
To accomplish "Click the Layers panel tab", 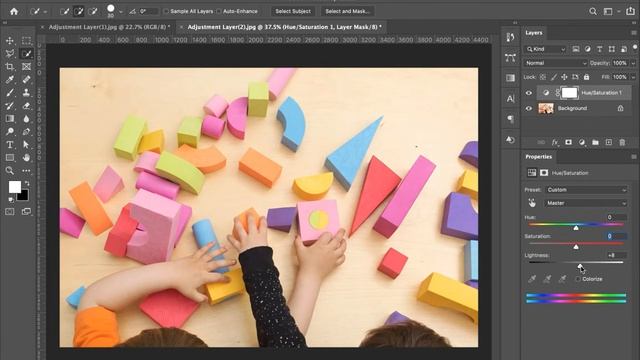I will click(x=534, y=33).
